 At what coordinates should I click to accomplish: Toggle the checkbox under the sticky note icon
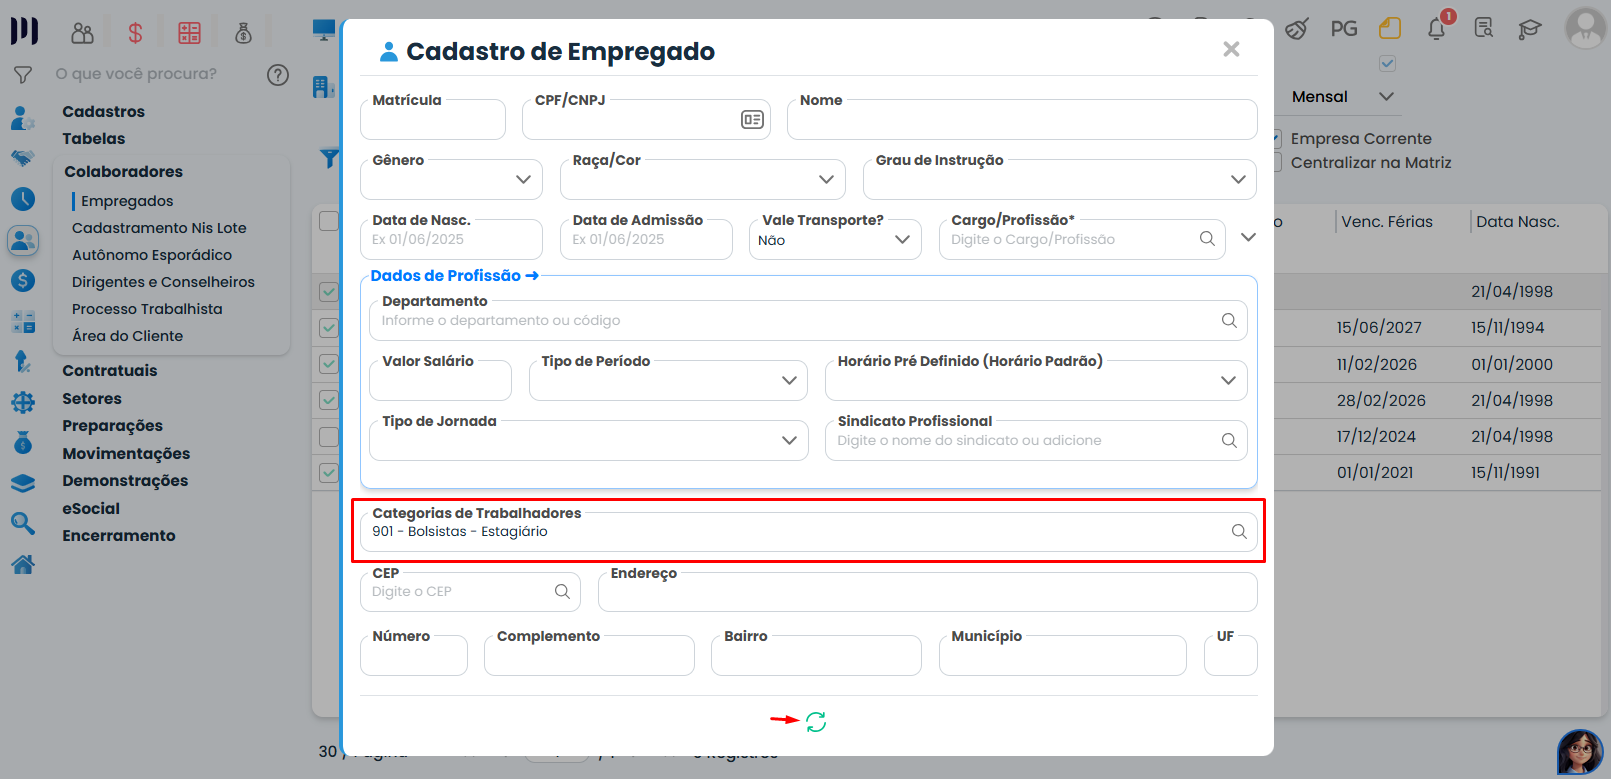click(1387, 63)
